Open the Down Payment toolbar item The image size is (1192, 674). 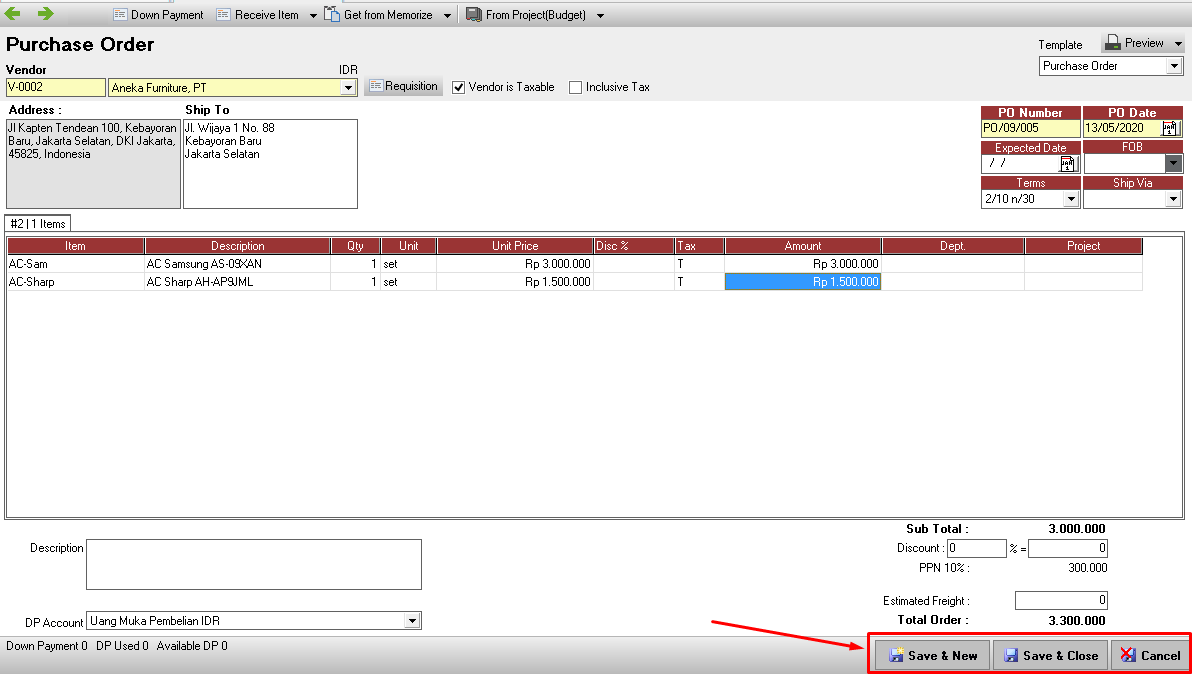158,14
